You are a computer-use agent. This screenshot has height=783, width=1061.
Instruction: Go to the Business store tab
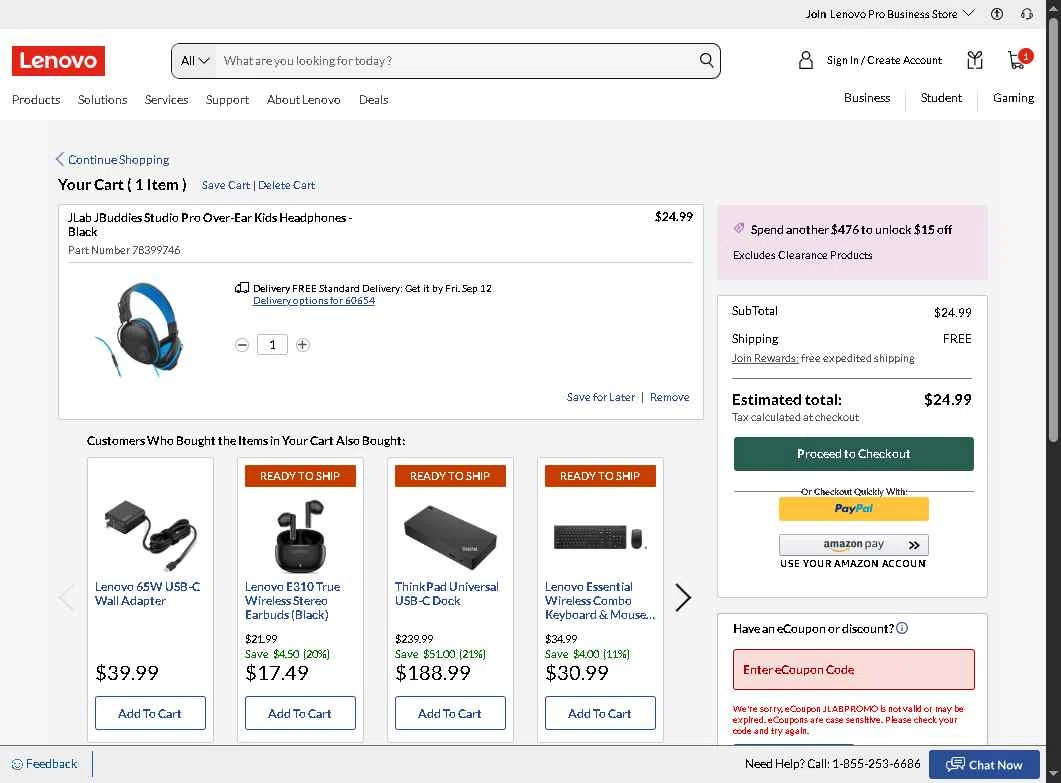[867, 97]
